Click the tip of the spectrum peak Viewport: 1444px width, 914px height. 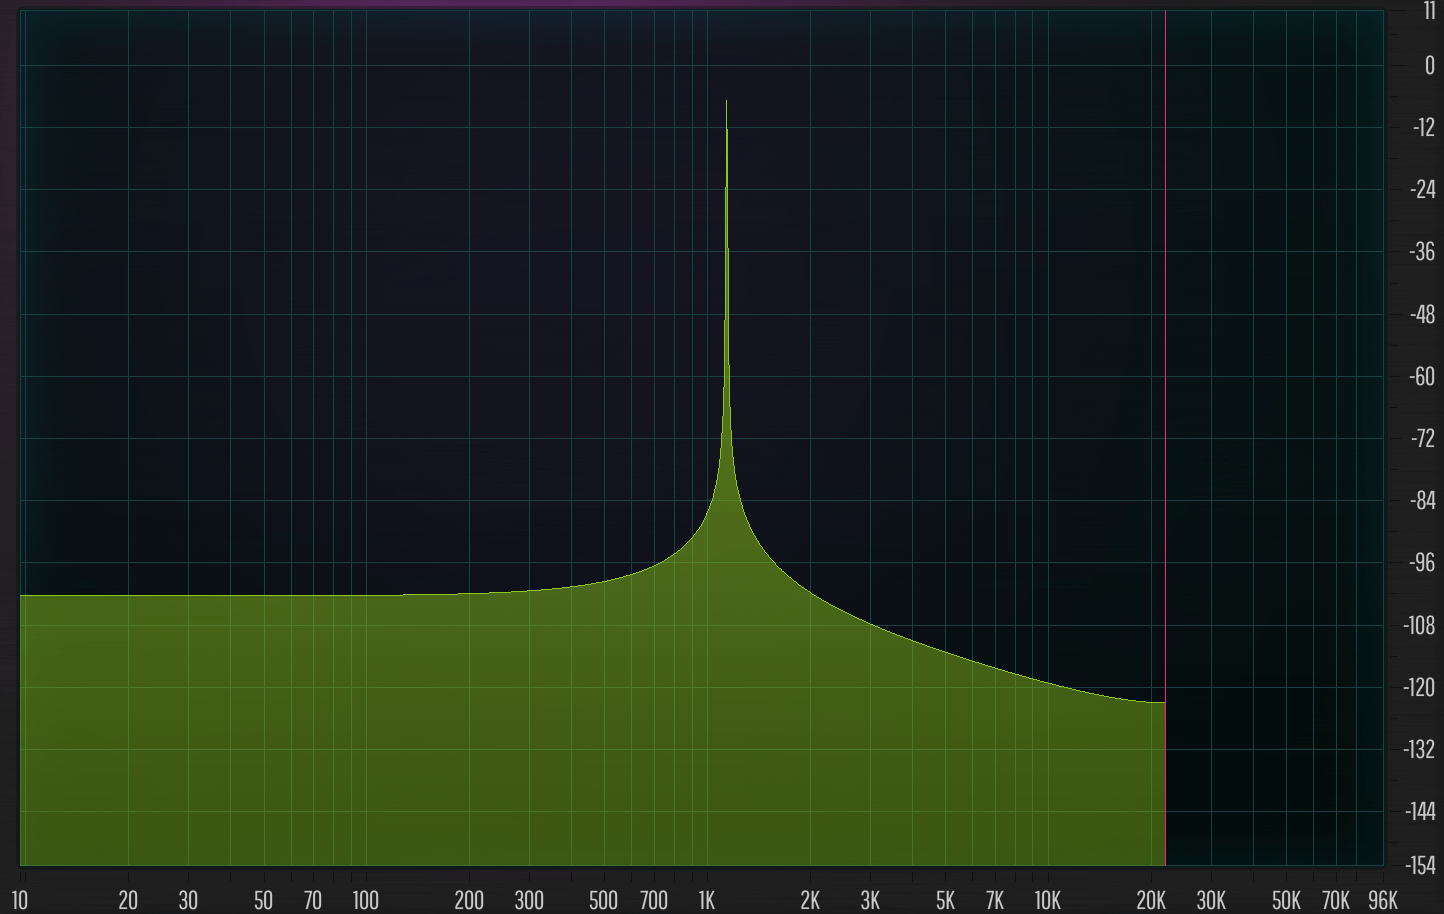[x=726, y=101]
